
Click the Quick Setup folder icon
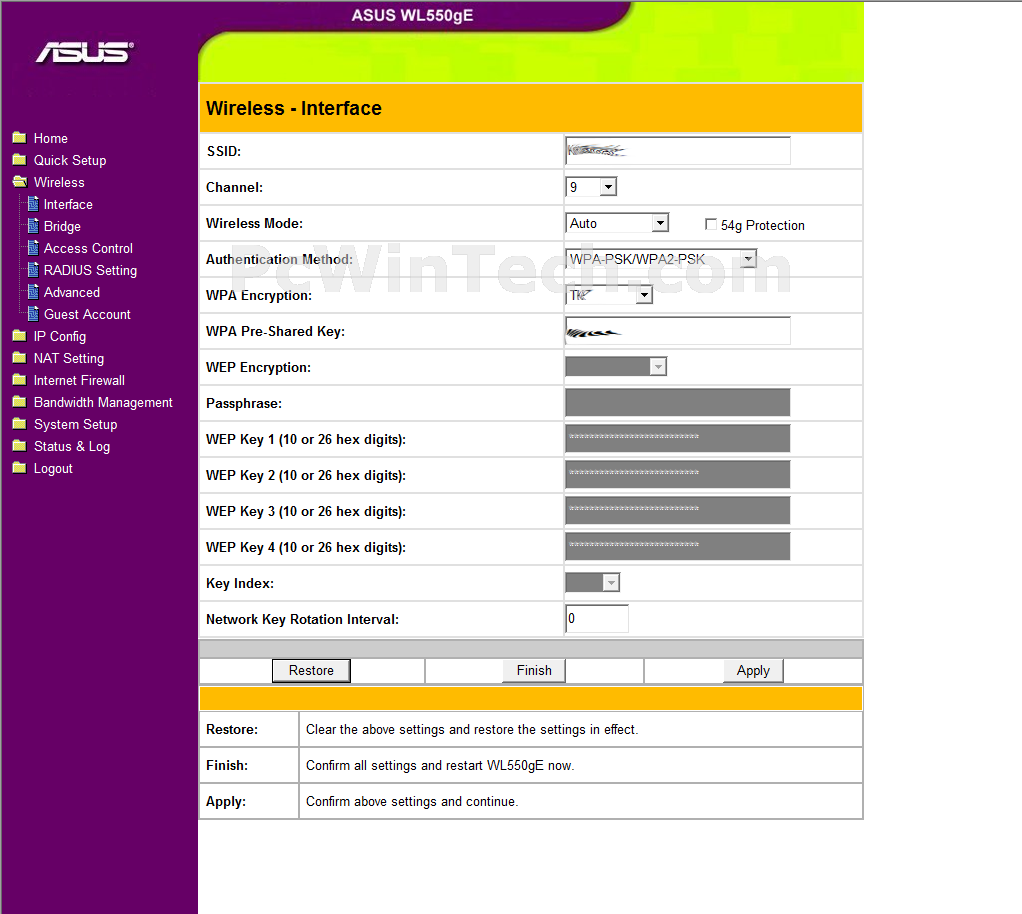click(20, 160)
